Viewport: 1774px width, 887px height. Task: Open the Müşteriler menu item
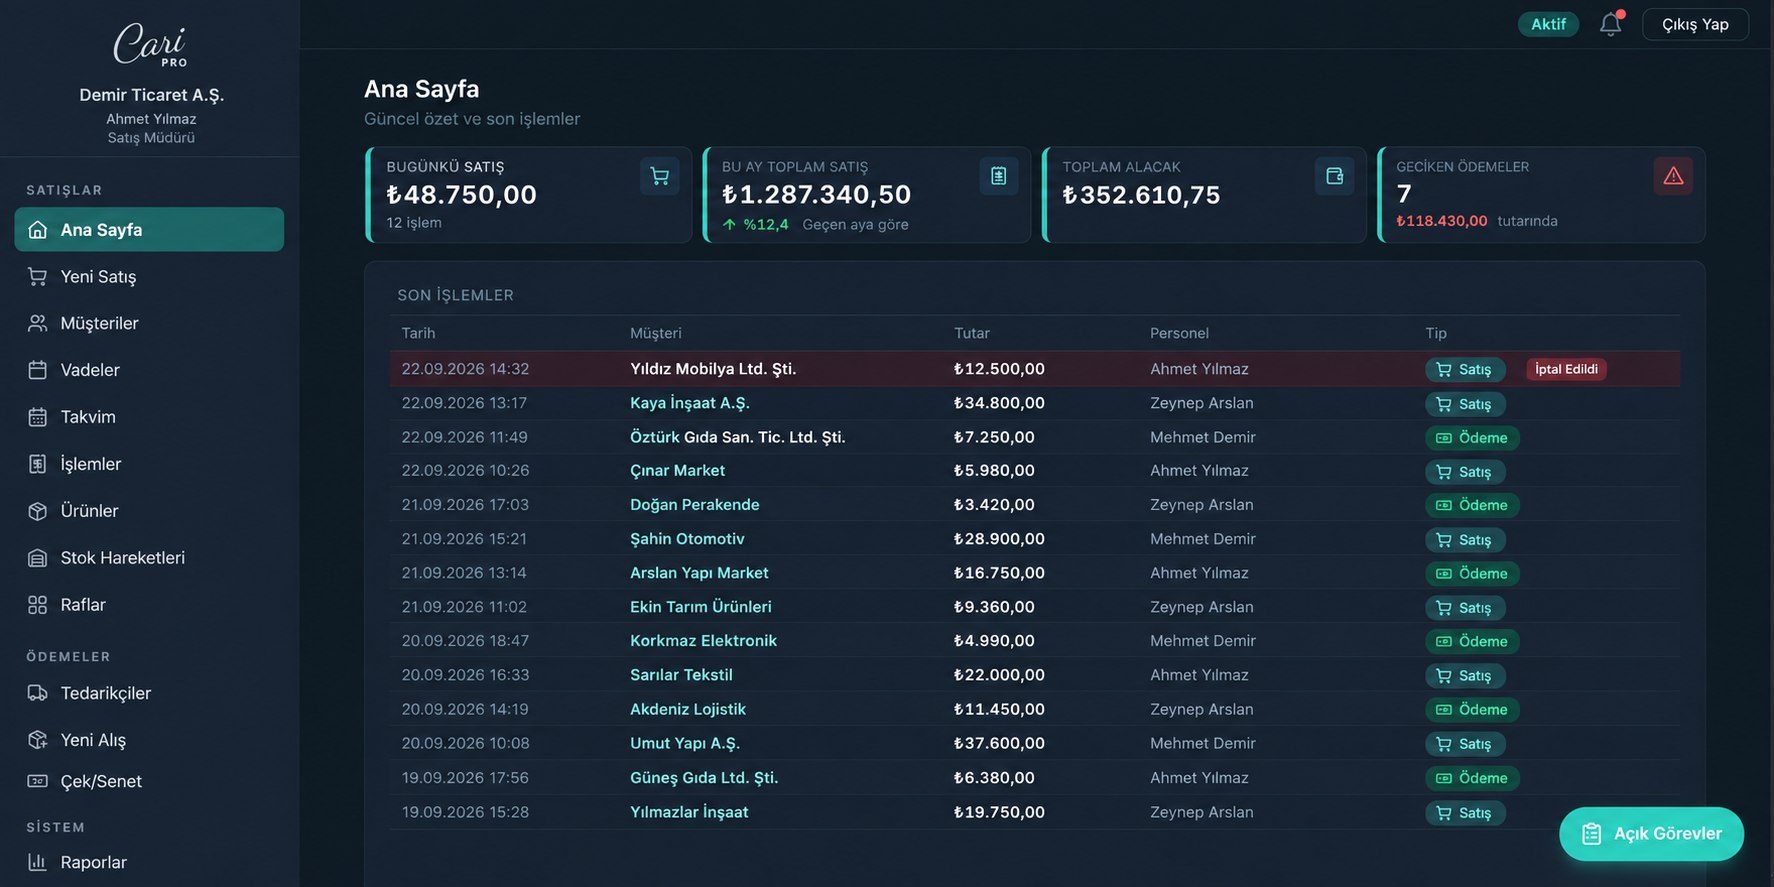coord(149,323)
